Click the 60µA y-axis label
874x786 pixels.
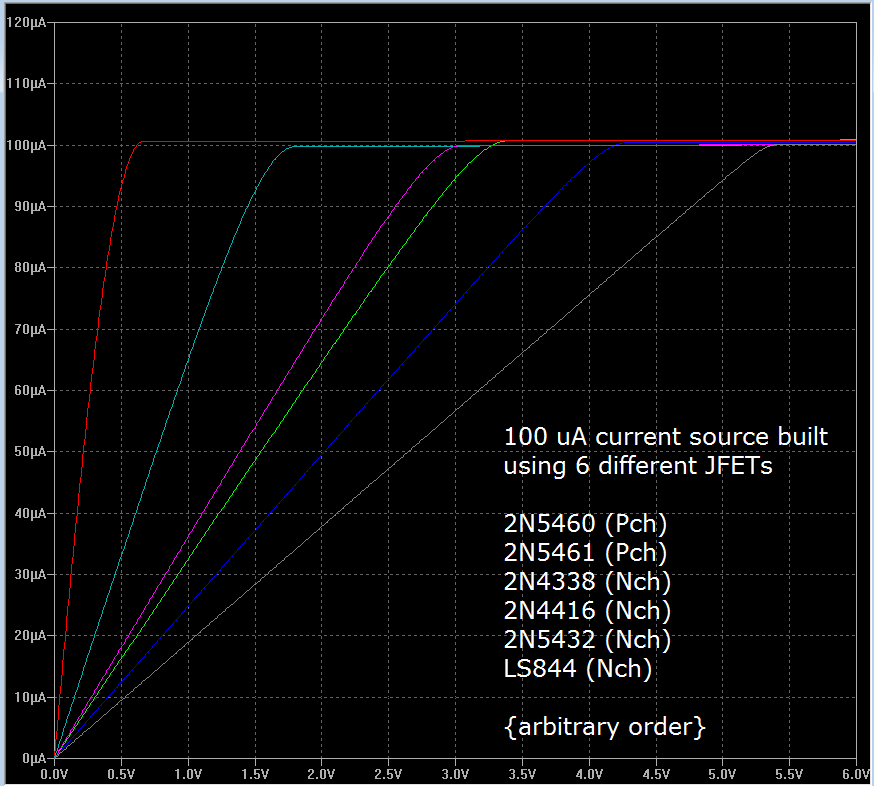(x=30, y=390)
